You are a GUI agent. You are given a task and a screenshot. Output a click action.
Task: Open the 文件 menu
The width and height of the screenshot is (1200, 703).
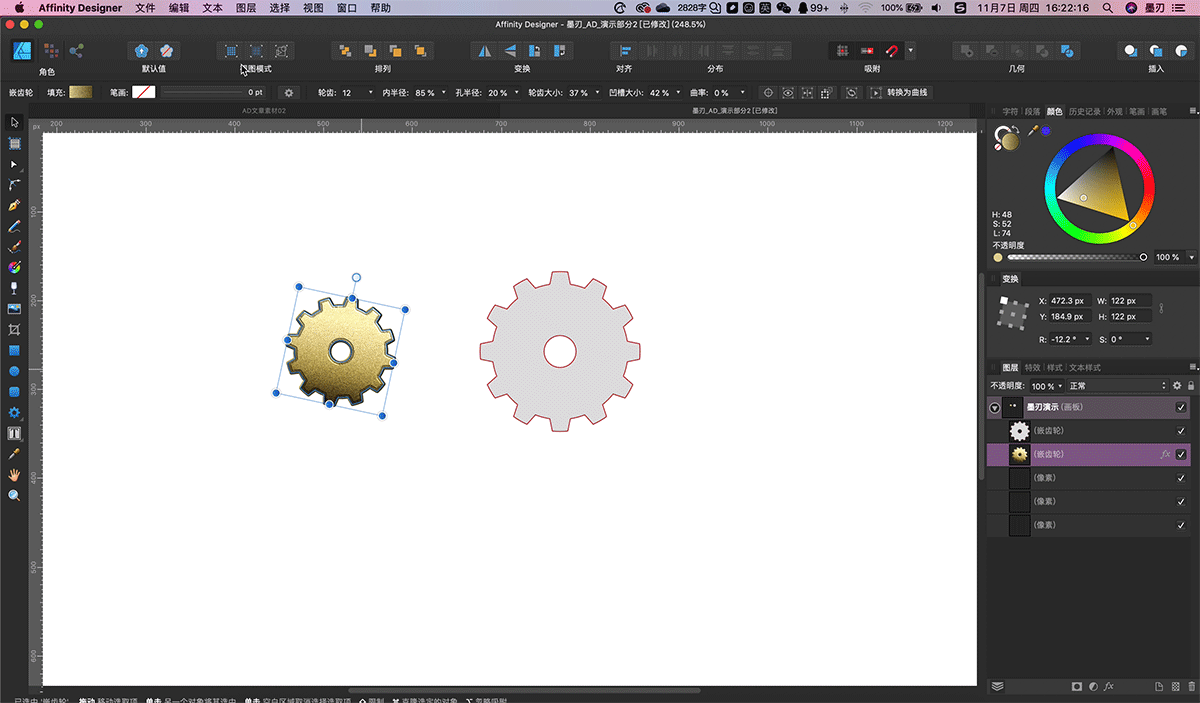point(145,8)
